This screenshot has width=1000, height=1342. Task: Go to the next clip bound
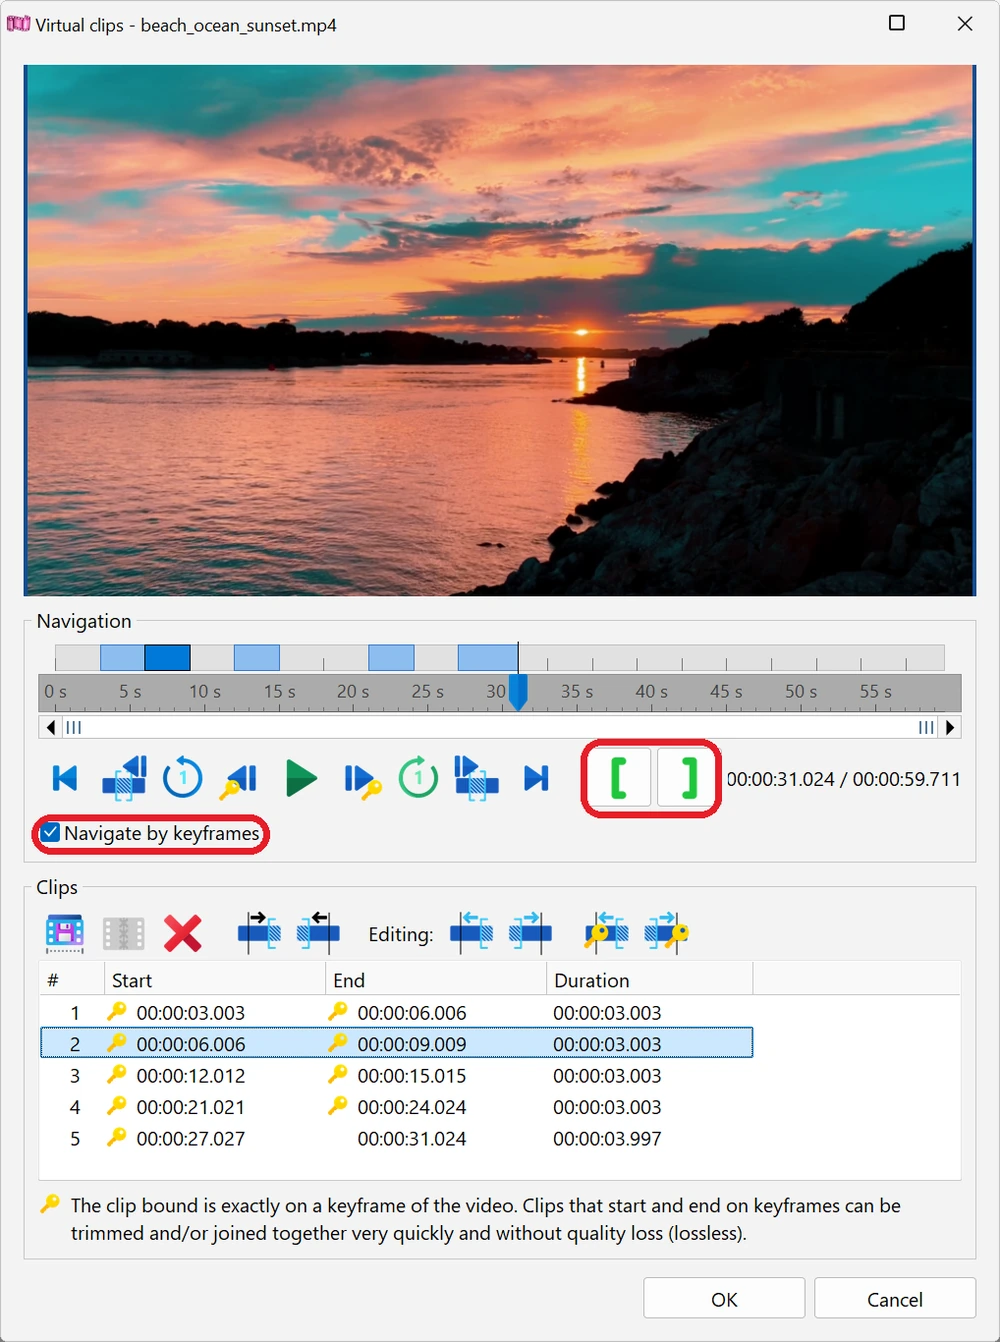[476, 778]
